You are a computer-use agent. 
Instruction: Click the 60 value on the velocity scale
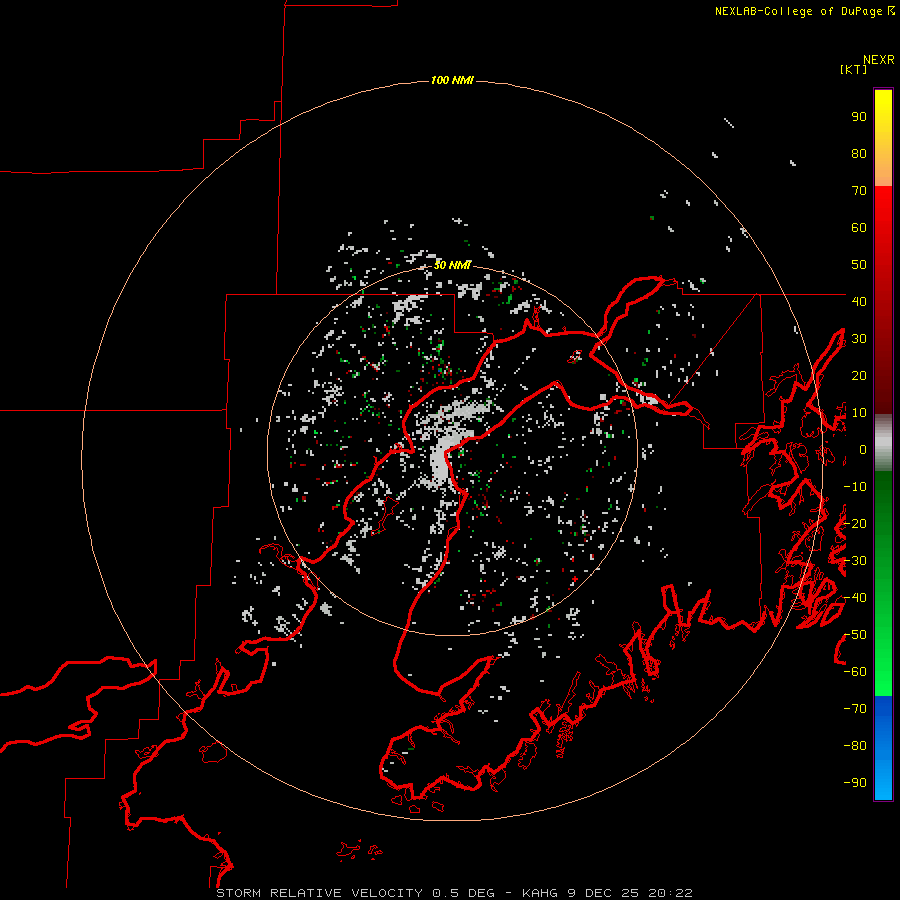coord(859,228)
